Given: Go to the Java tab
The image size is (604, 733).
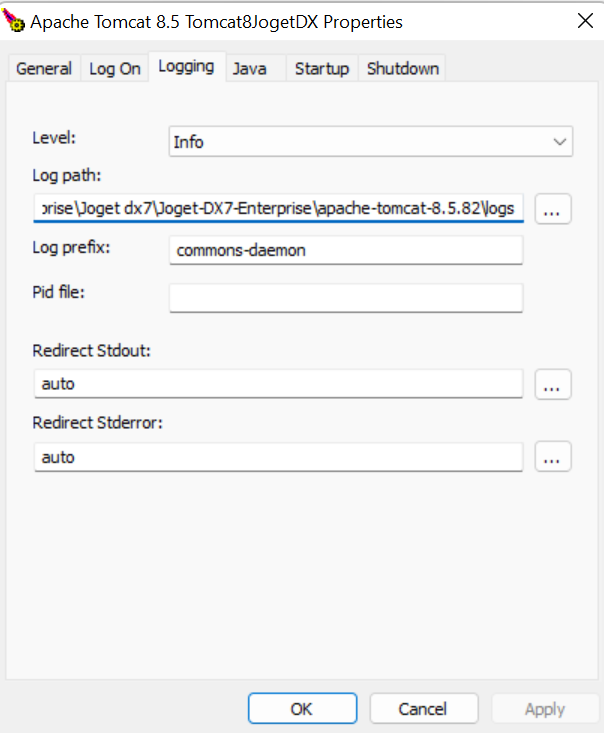Looking at the screenshot, I should 249,68.
